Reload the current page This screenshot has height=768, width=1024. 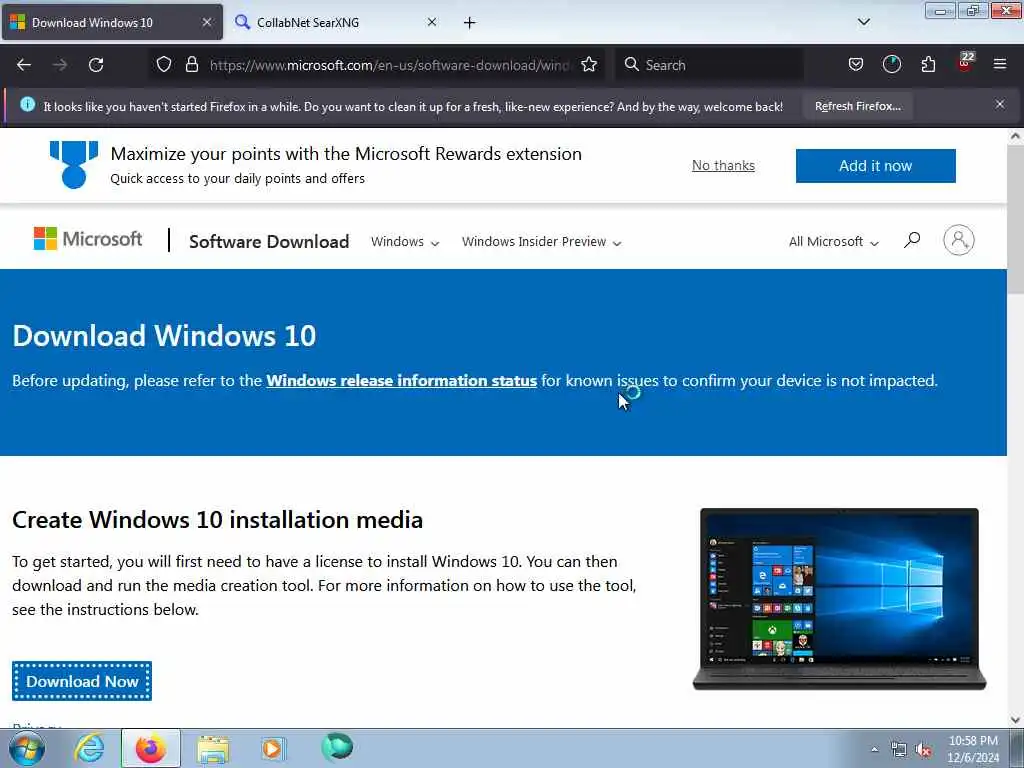click(96, 65)
